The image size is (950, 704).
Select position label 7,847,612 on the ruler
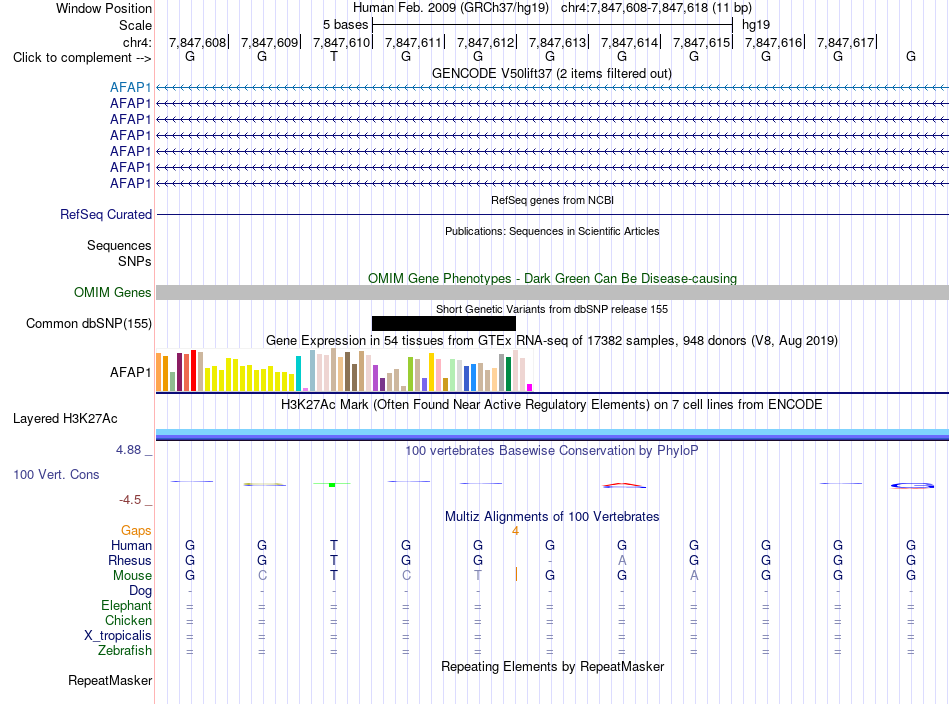[x=485, y=42]
